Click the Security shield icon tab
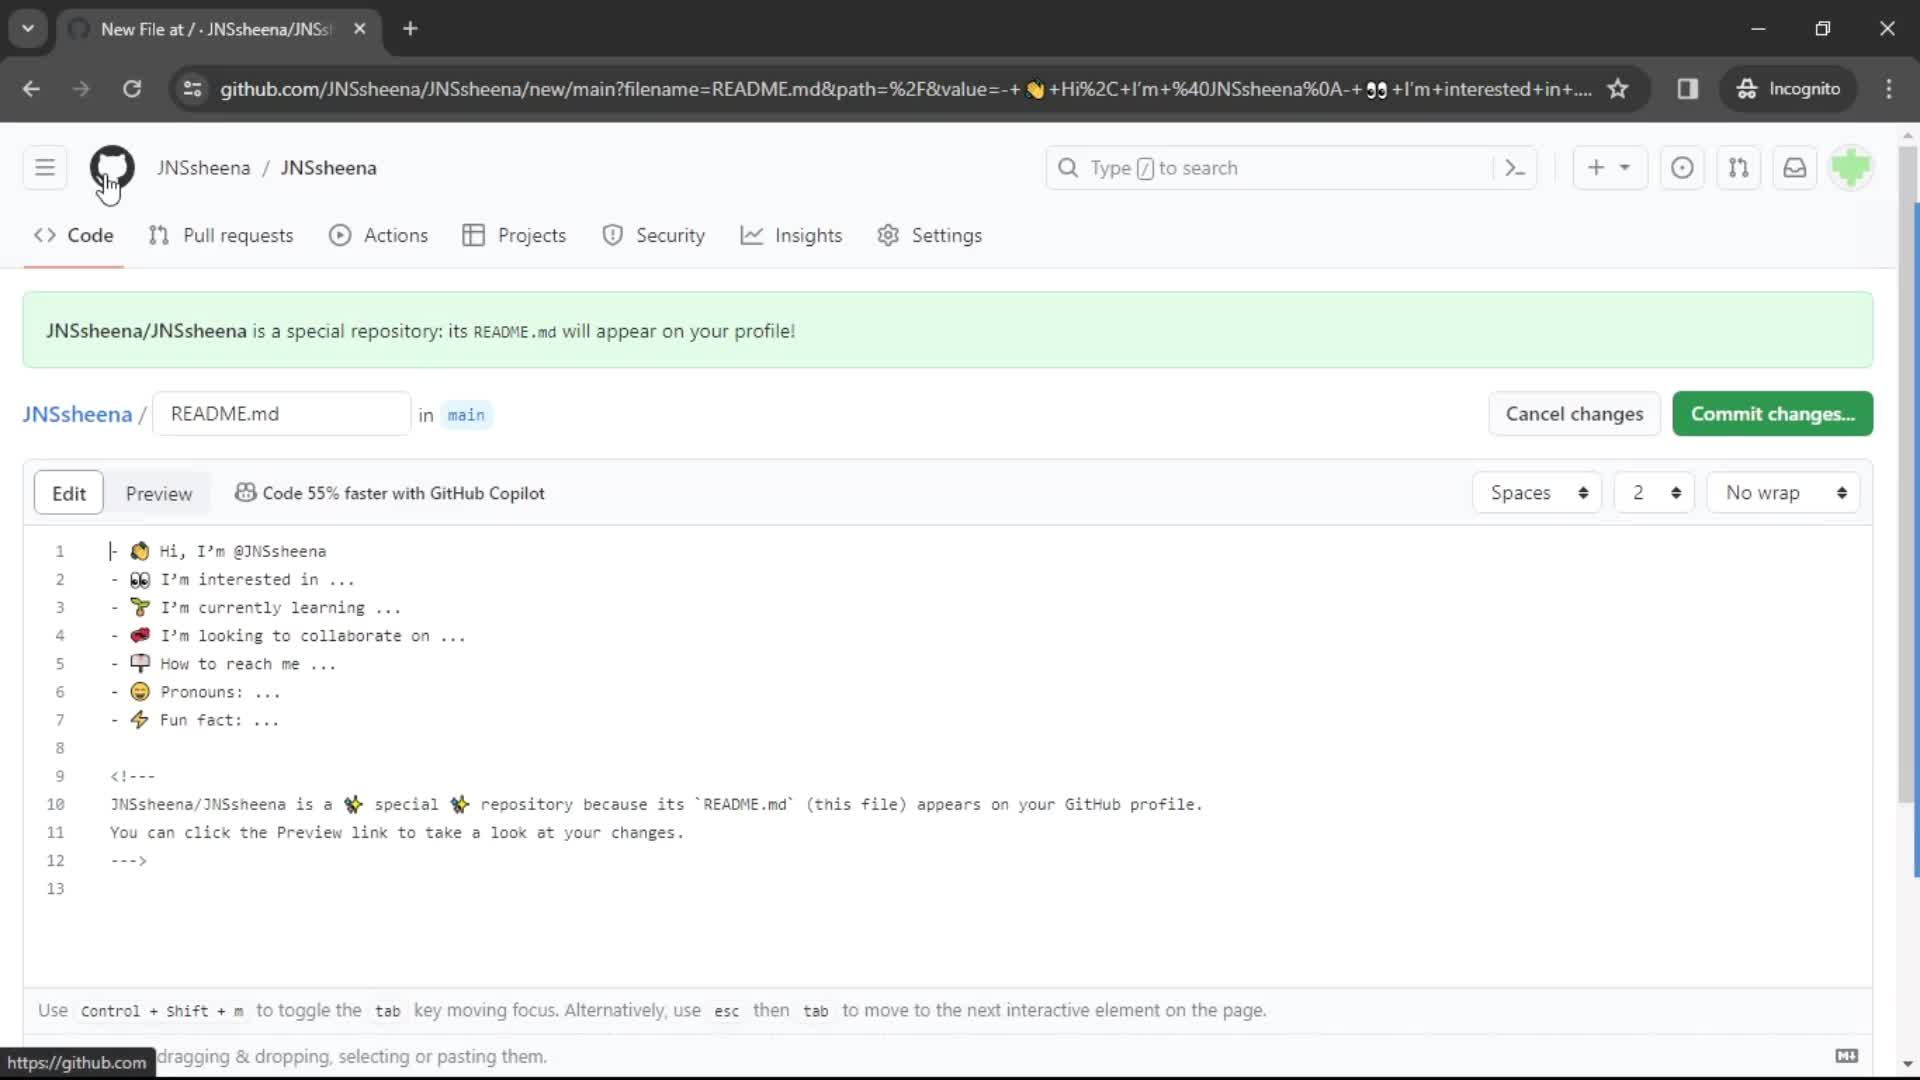The height and width of the screenshot is (1080, 1920). 653,235
